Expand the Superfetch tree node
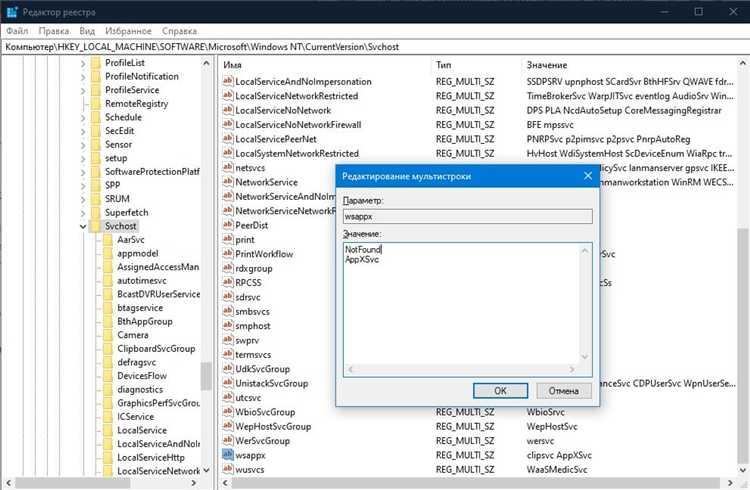 point(83,212)
